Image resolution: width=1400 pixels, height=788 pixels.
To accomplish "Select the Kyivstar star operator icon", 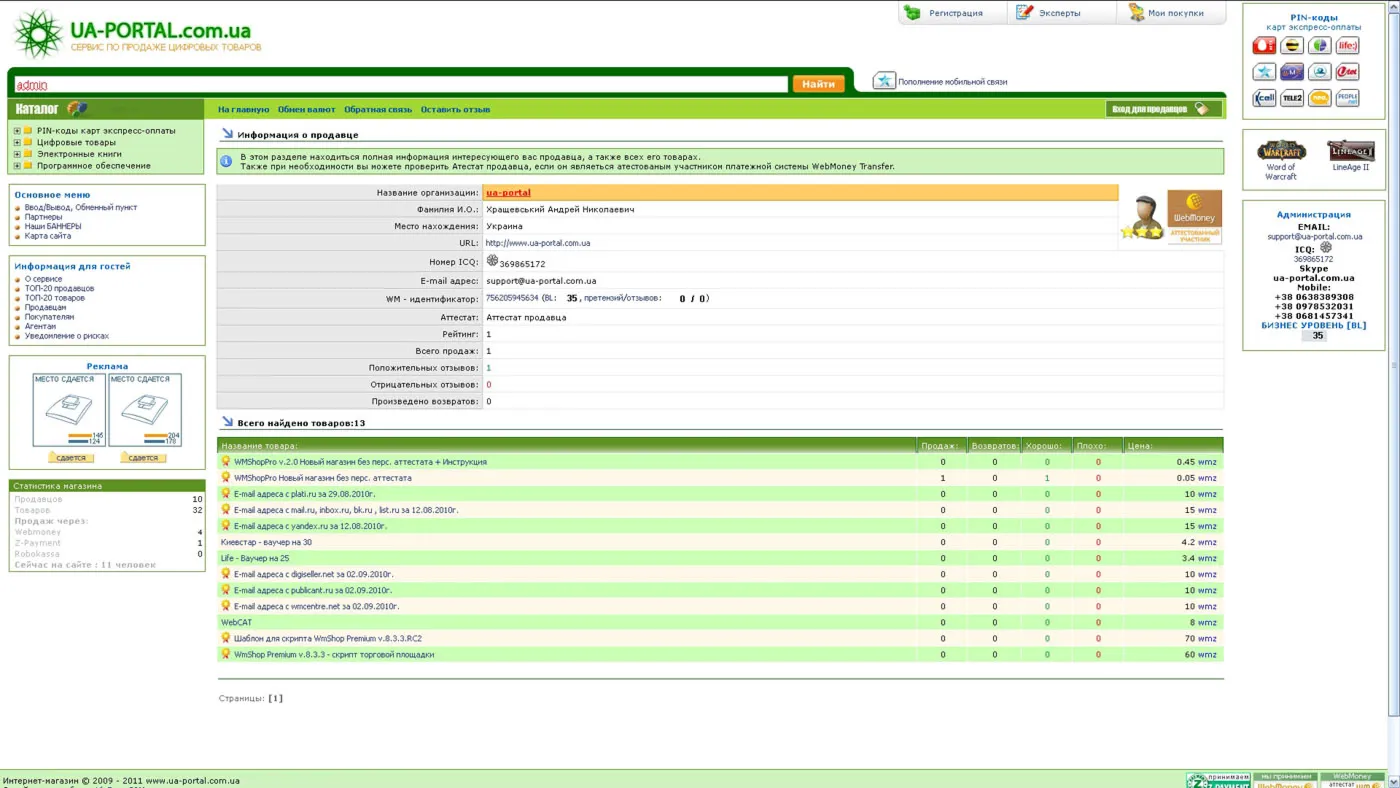I will click(1264, 72).
